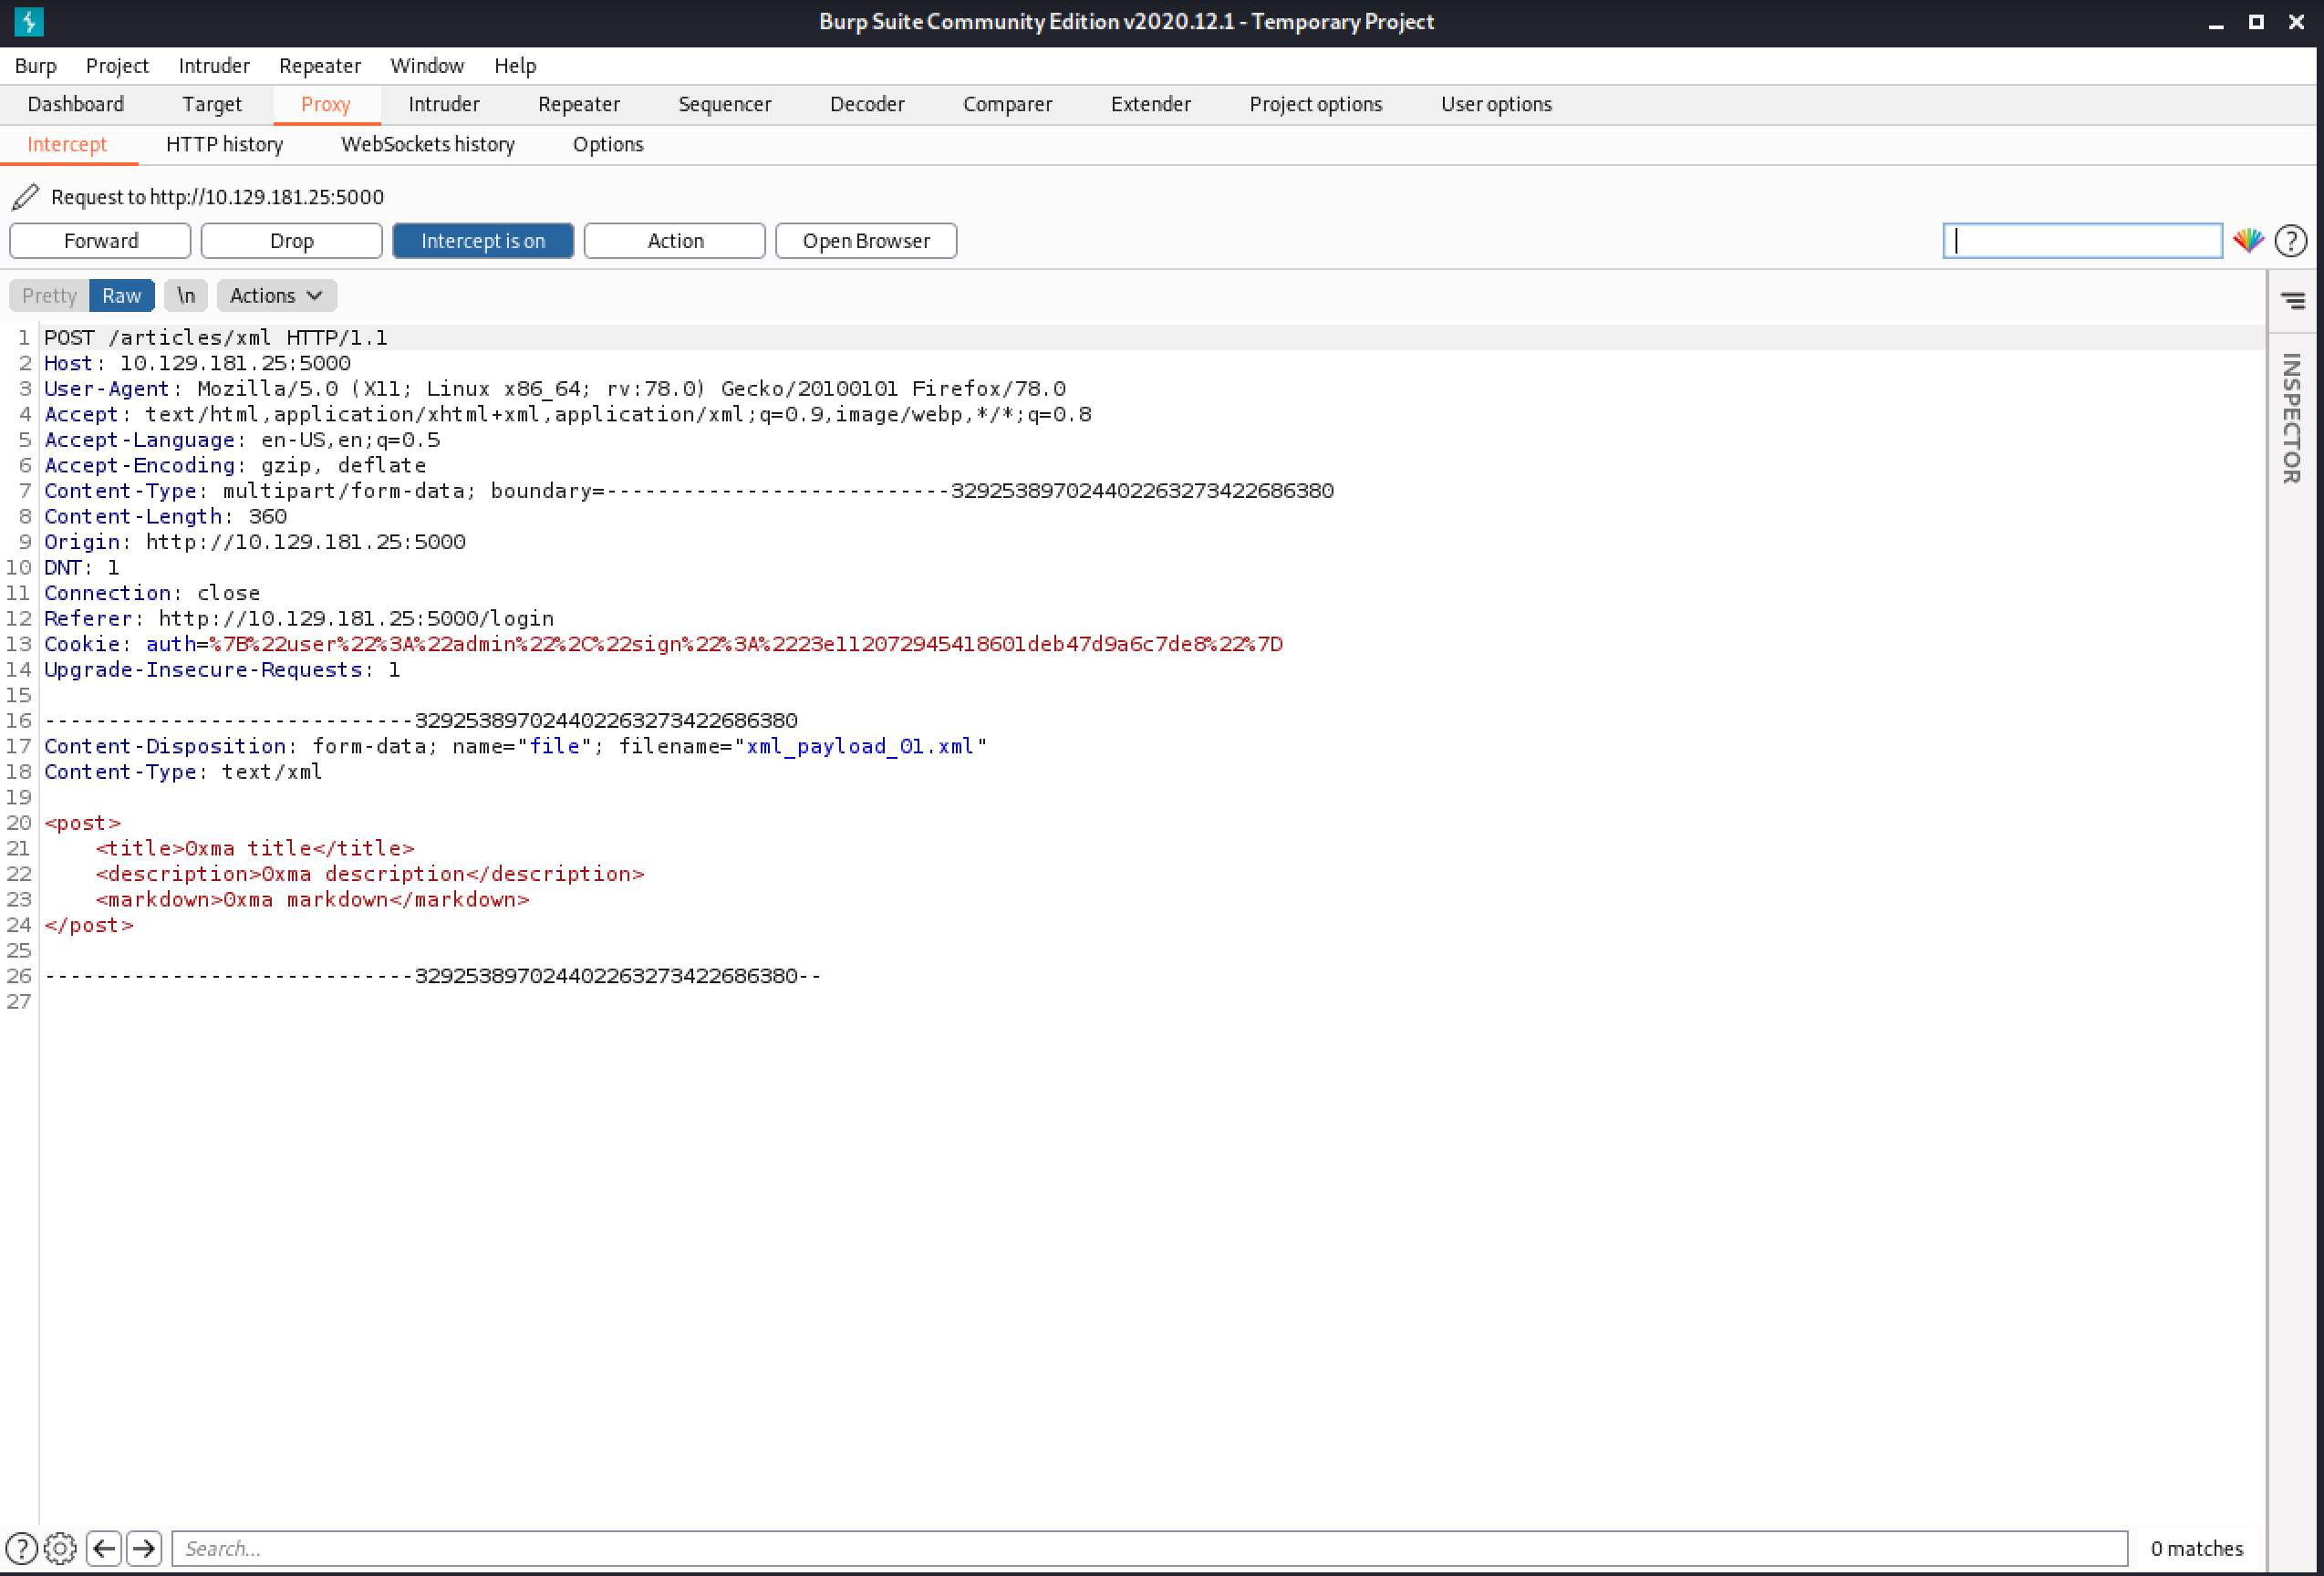The height and width of the screenshot is (1576, 2324).
Task: Select the Intercept sub-tab
Action: 67,145
